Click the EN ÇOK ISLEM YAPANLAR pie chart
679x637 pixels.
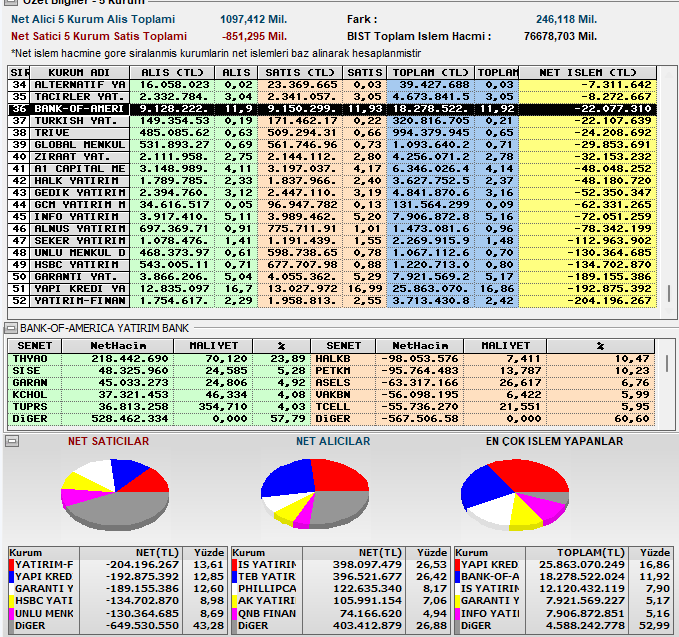pos(515,495)
